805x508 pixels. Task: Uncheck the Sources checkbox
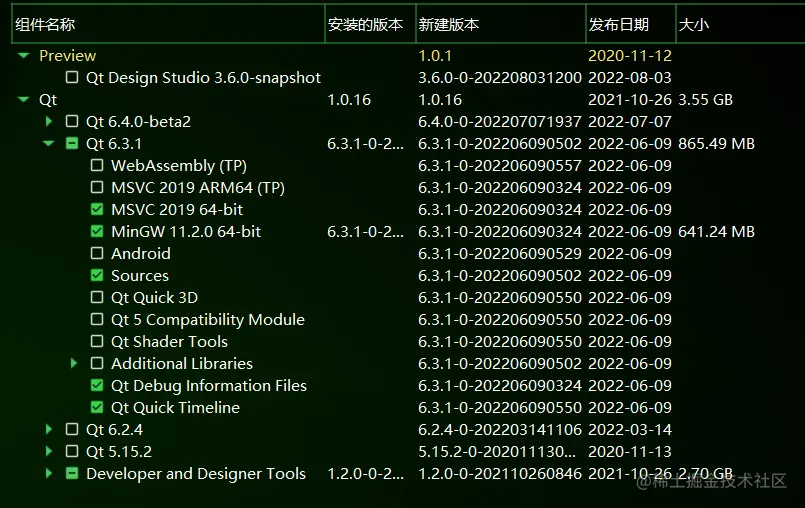97,275
